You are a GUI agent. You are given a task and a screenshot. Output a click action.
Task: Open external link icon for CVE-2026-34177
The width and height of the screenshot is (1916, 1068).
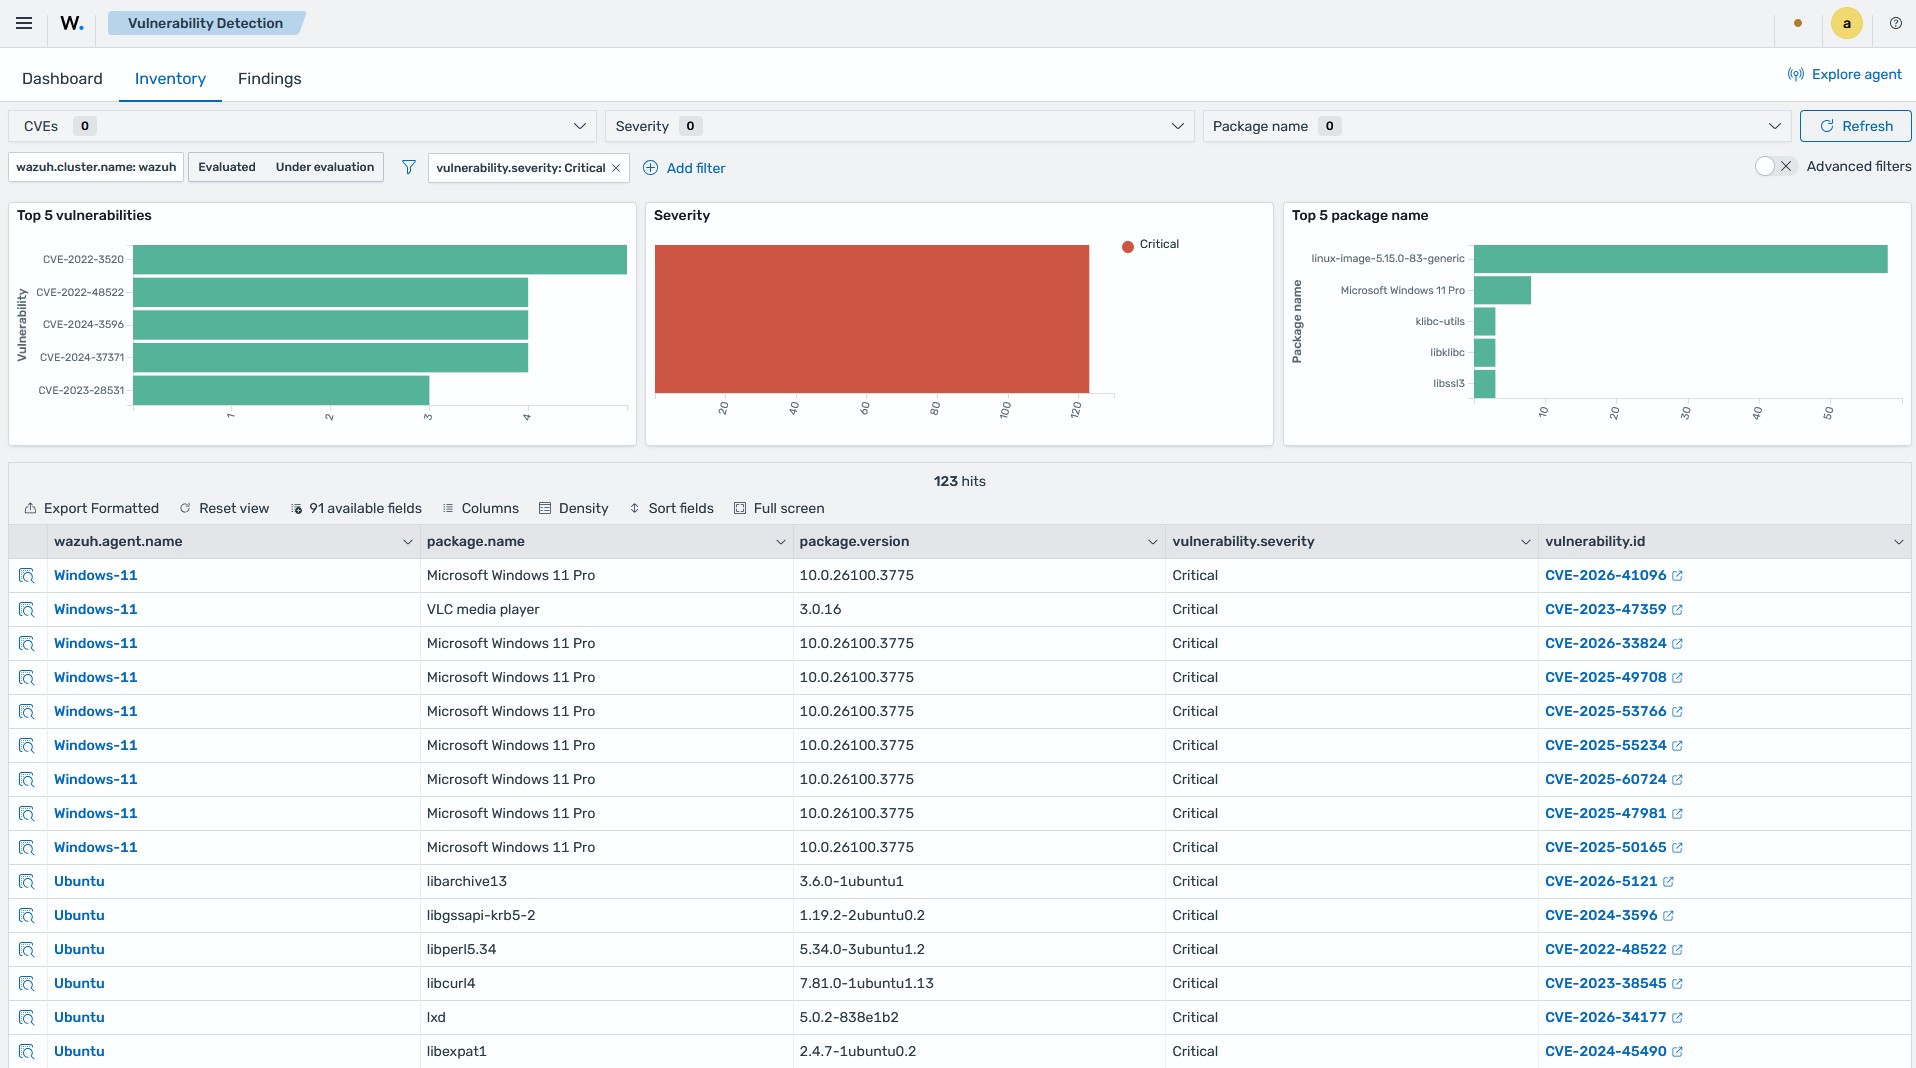(1677, 1018)
